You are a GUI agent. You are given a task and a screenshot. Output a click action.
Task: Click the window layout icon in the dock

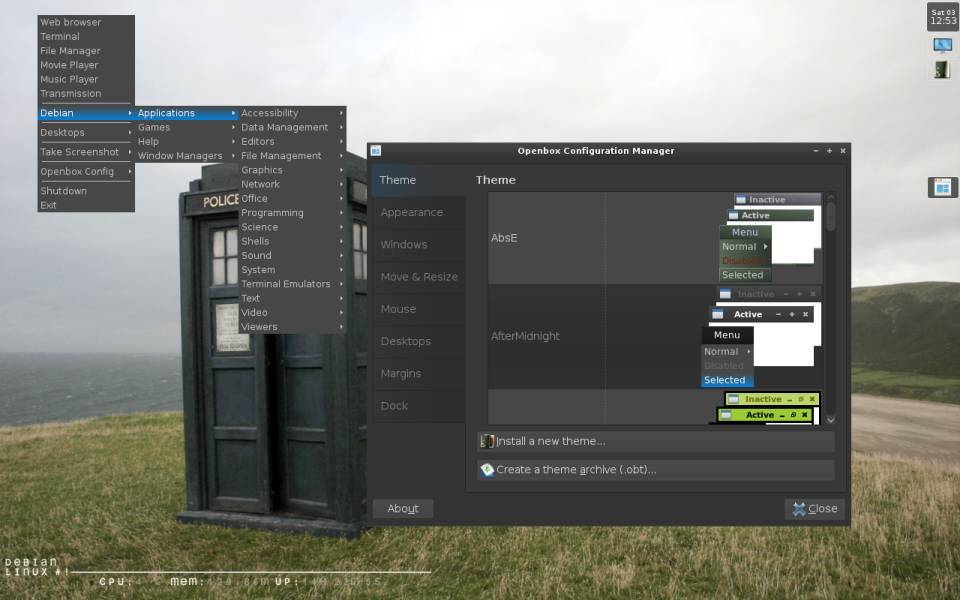click(x=942, y=187)
